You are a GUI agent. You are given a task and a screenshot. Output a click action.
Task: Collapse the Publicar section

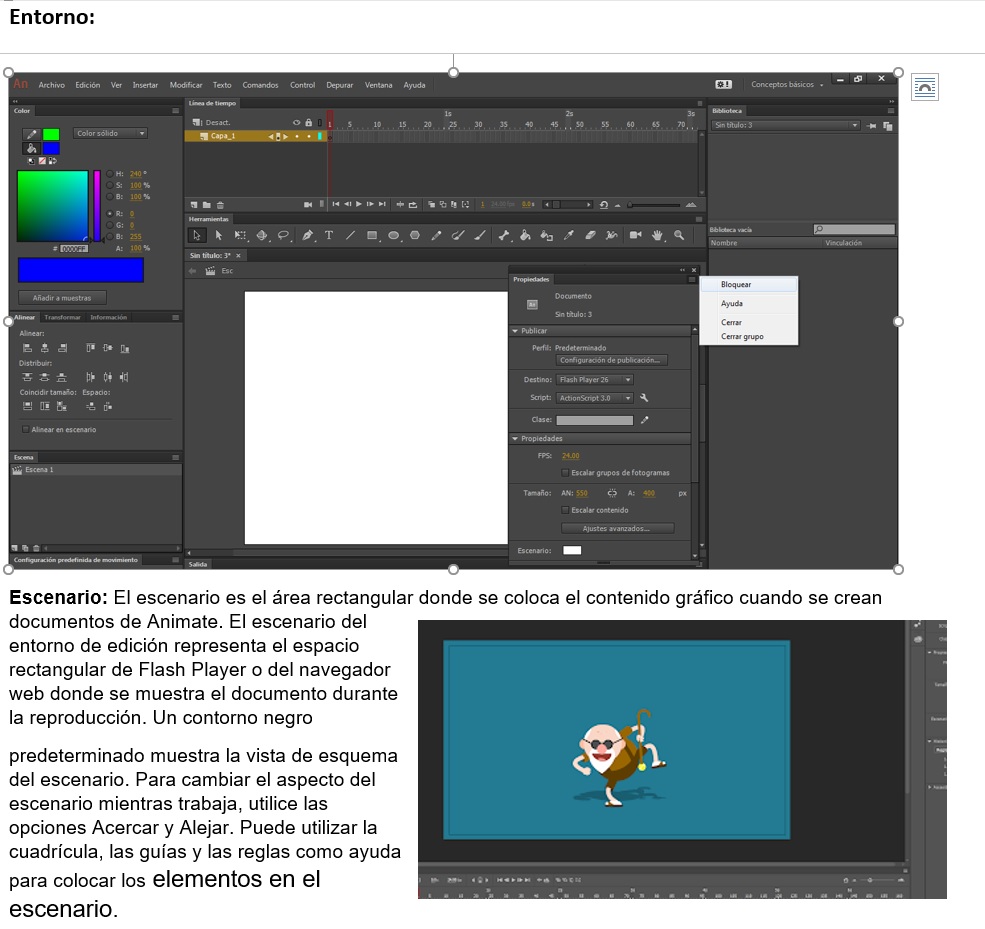515,330
